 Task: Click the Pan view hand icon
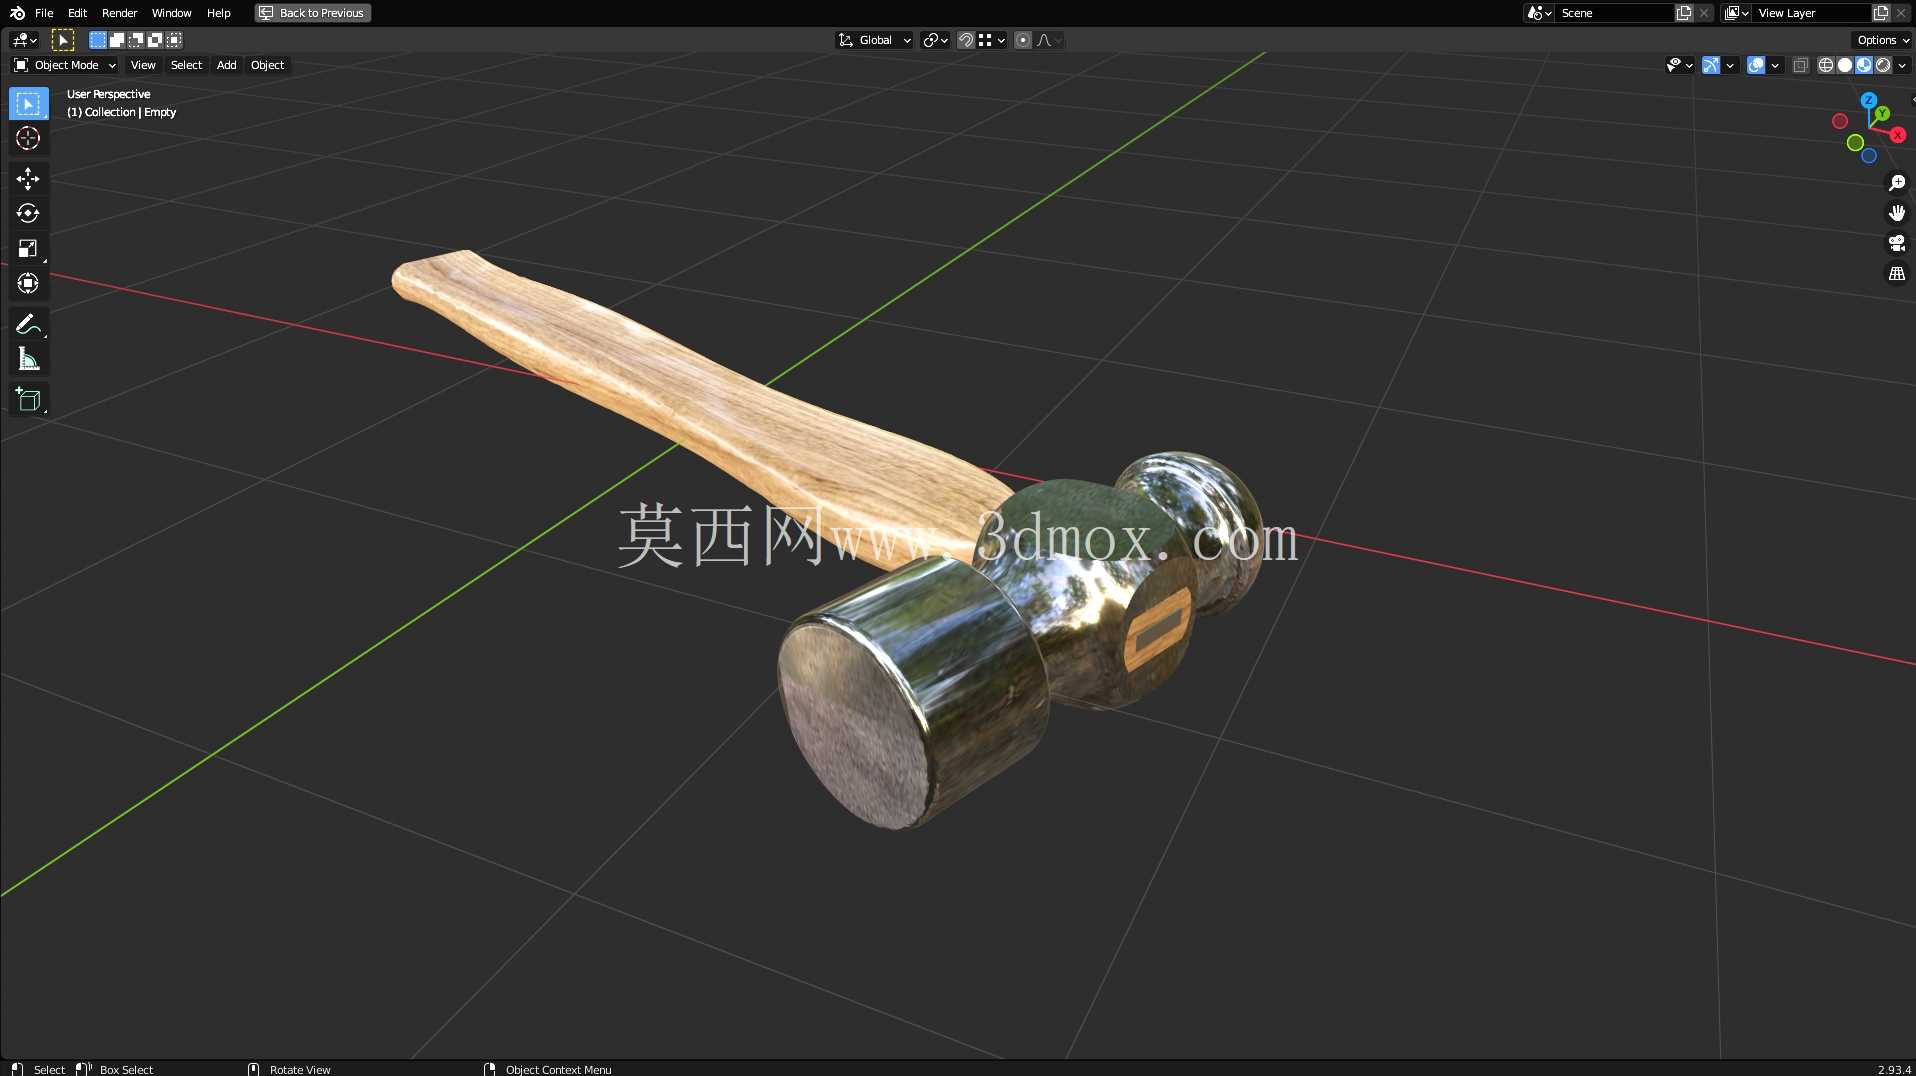click(1896, 213)
